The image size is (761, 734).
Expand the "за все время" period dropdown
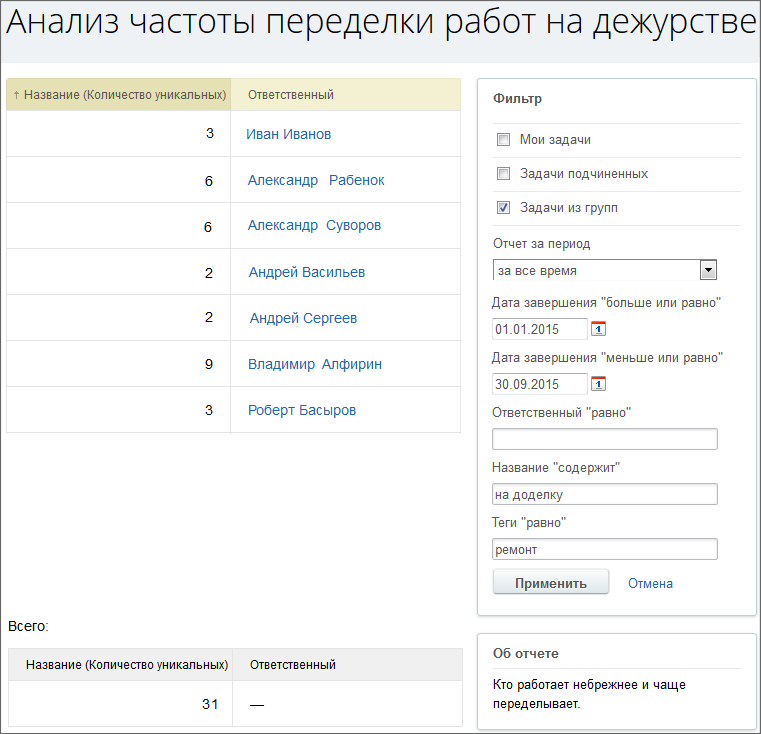[x=605, y=270]
